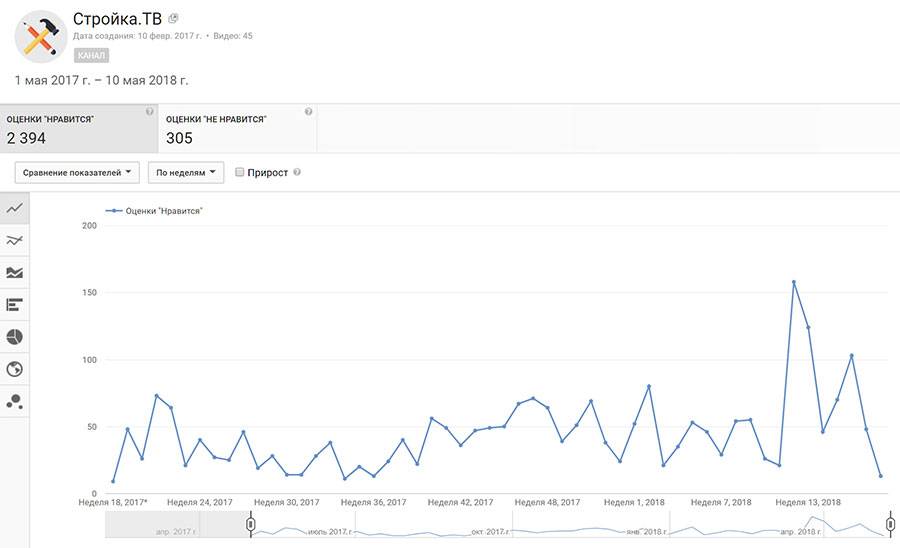The image size is (900, 548).
Task: Click the external link icon beside Стройка.ТВ
Action: (173, 19)
